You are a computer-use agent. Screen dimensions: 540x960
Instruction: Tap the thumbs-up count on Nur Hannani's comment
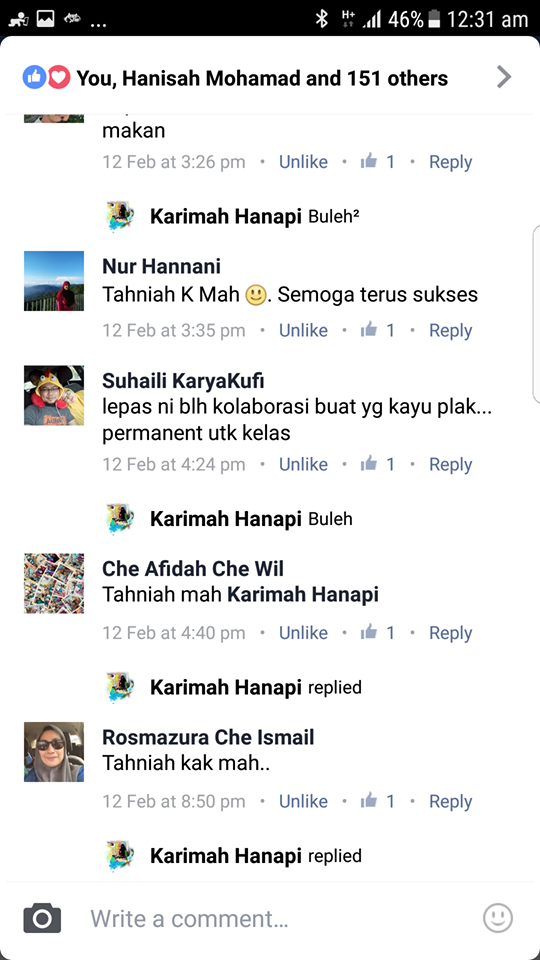pos(378,331)
